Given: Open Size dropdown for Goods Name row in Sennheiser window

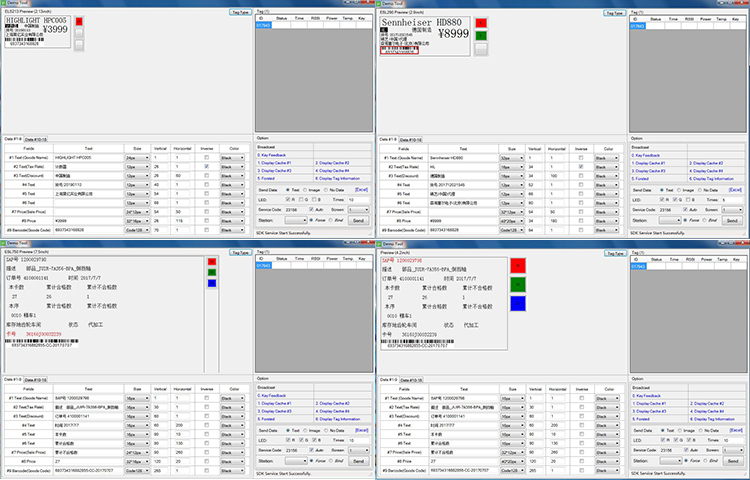Looking at the screenshot, I should click(x=509, y=158).
